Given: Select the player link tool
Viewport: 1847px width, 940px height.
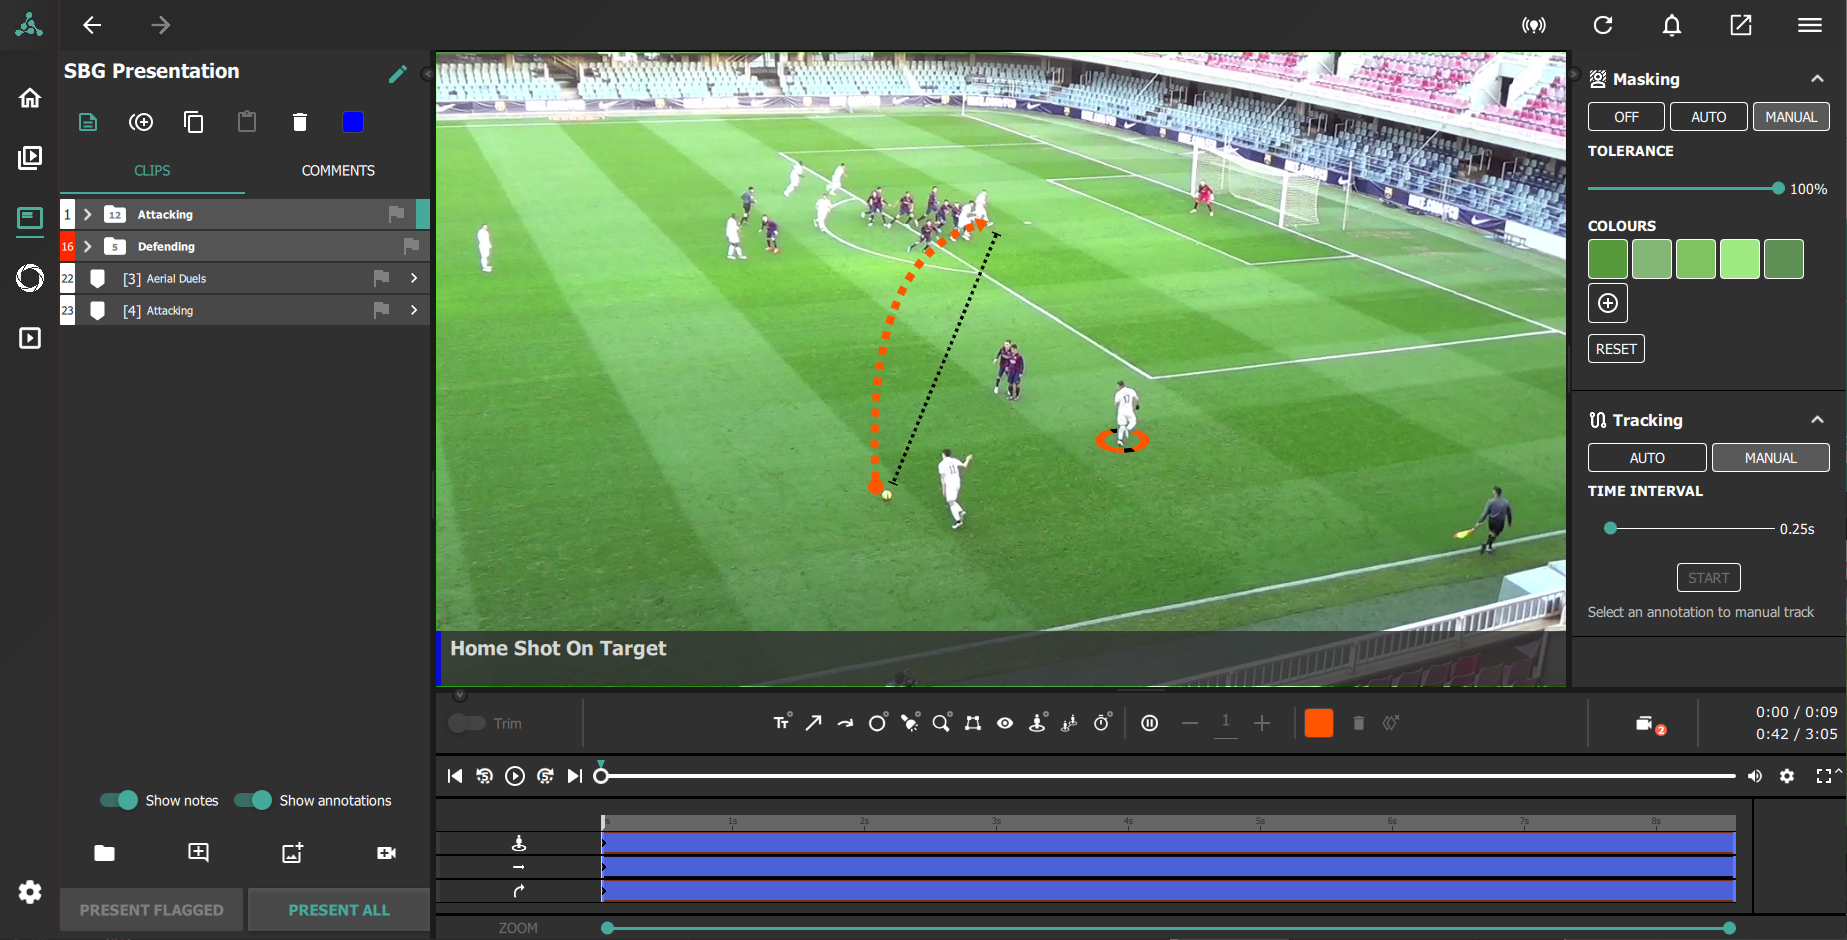Looking at the screenshot, I should 1069,722.
